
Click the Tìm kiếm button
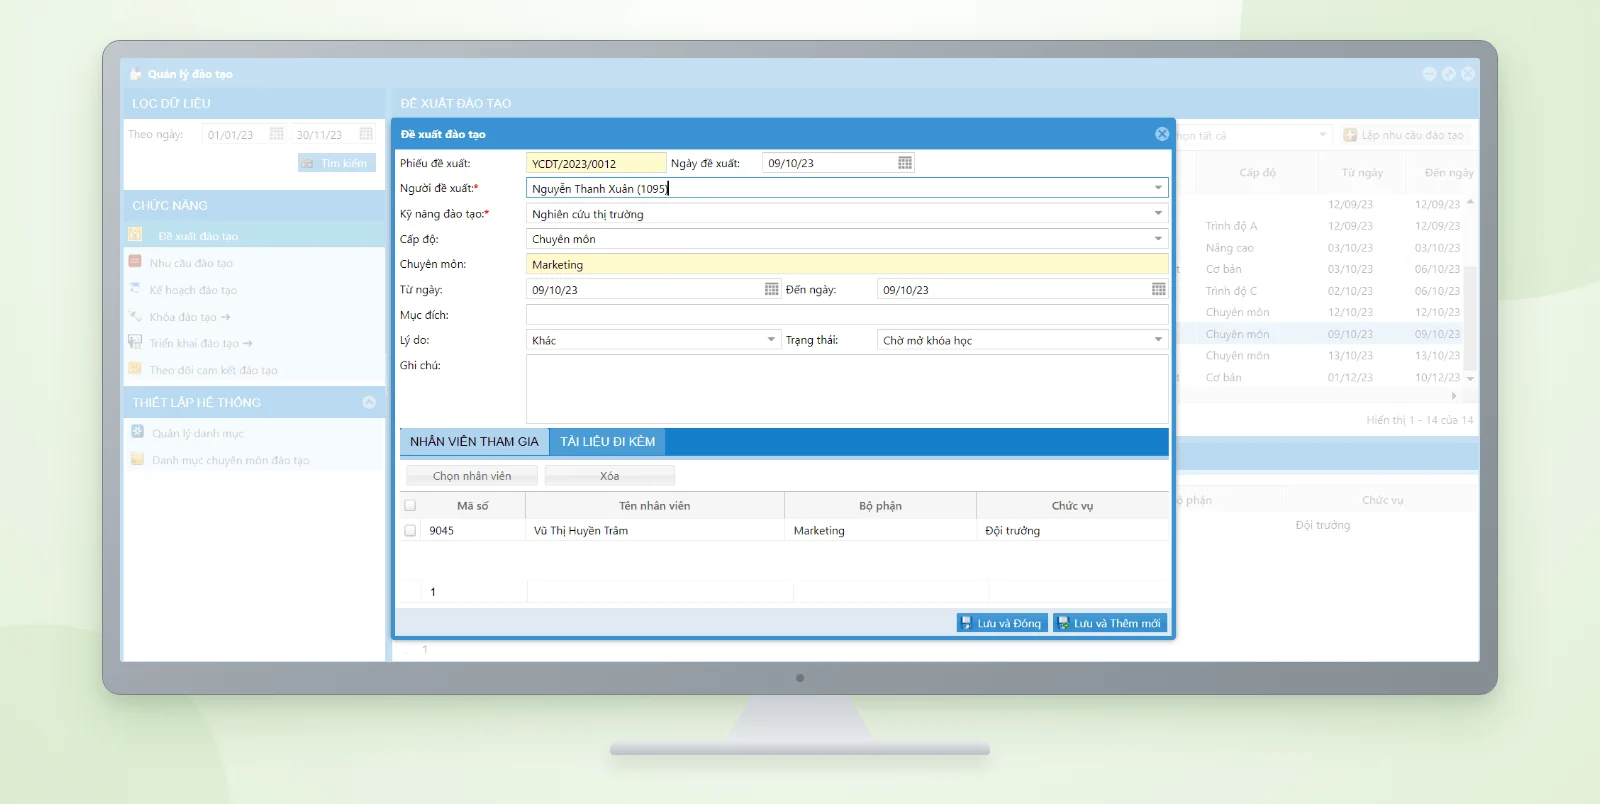tap(336, 163)
